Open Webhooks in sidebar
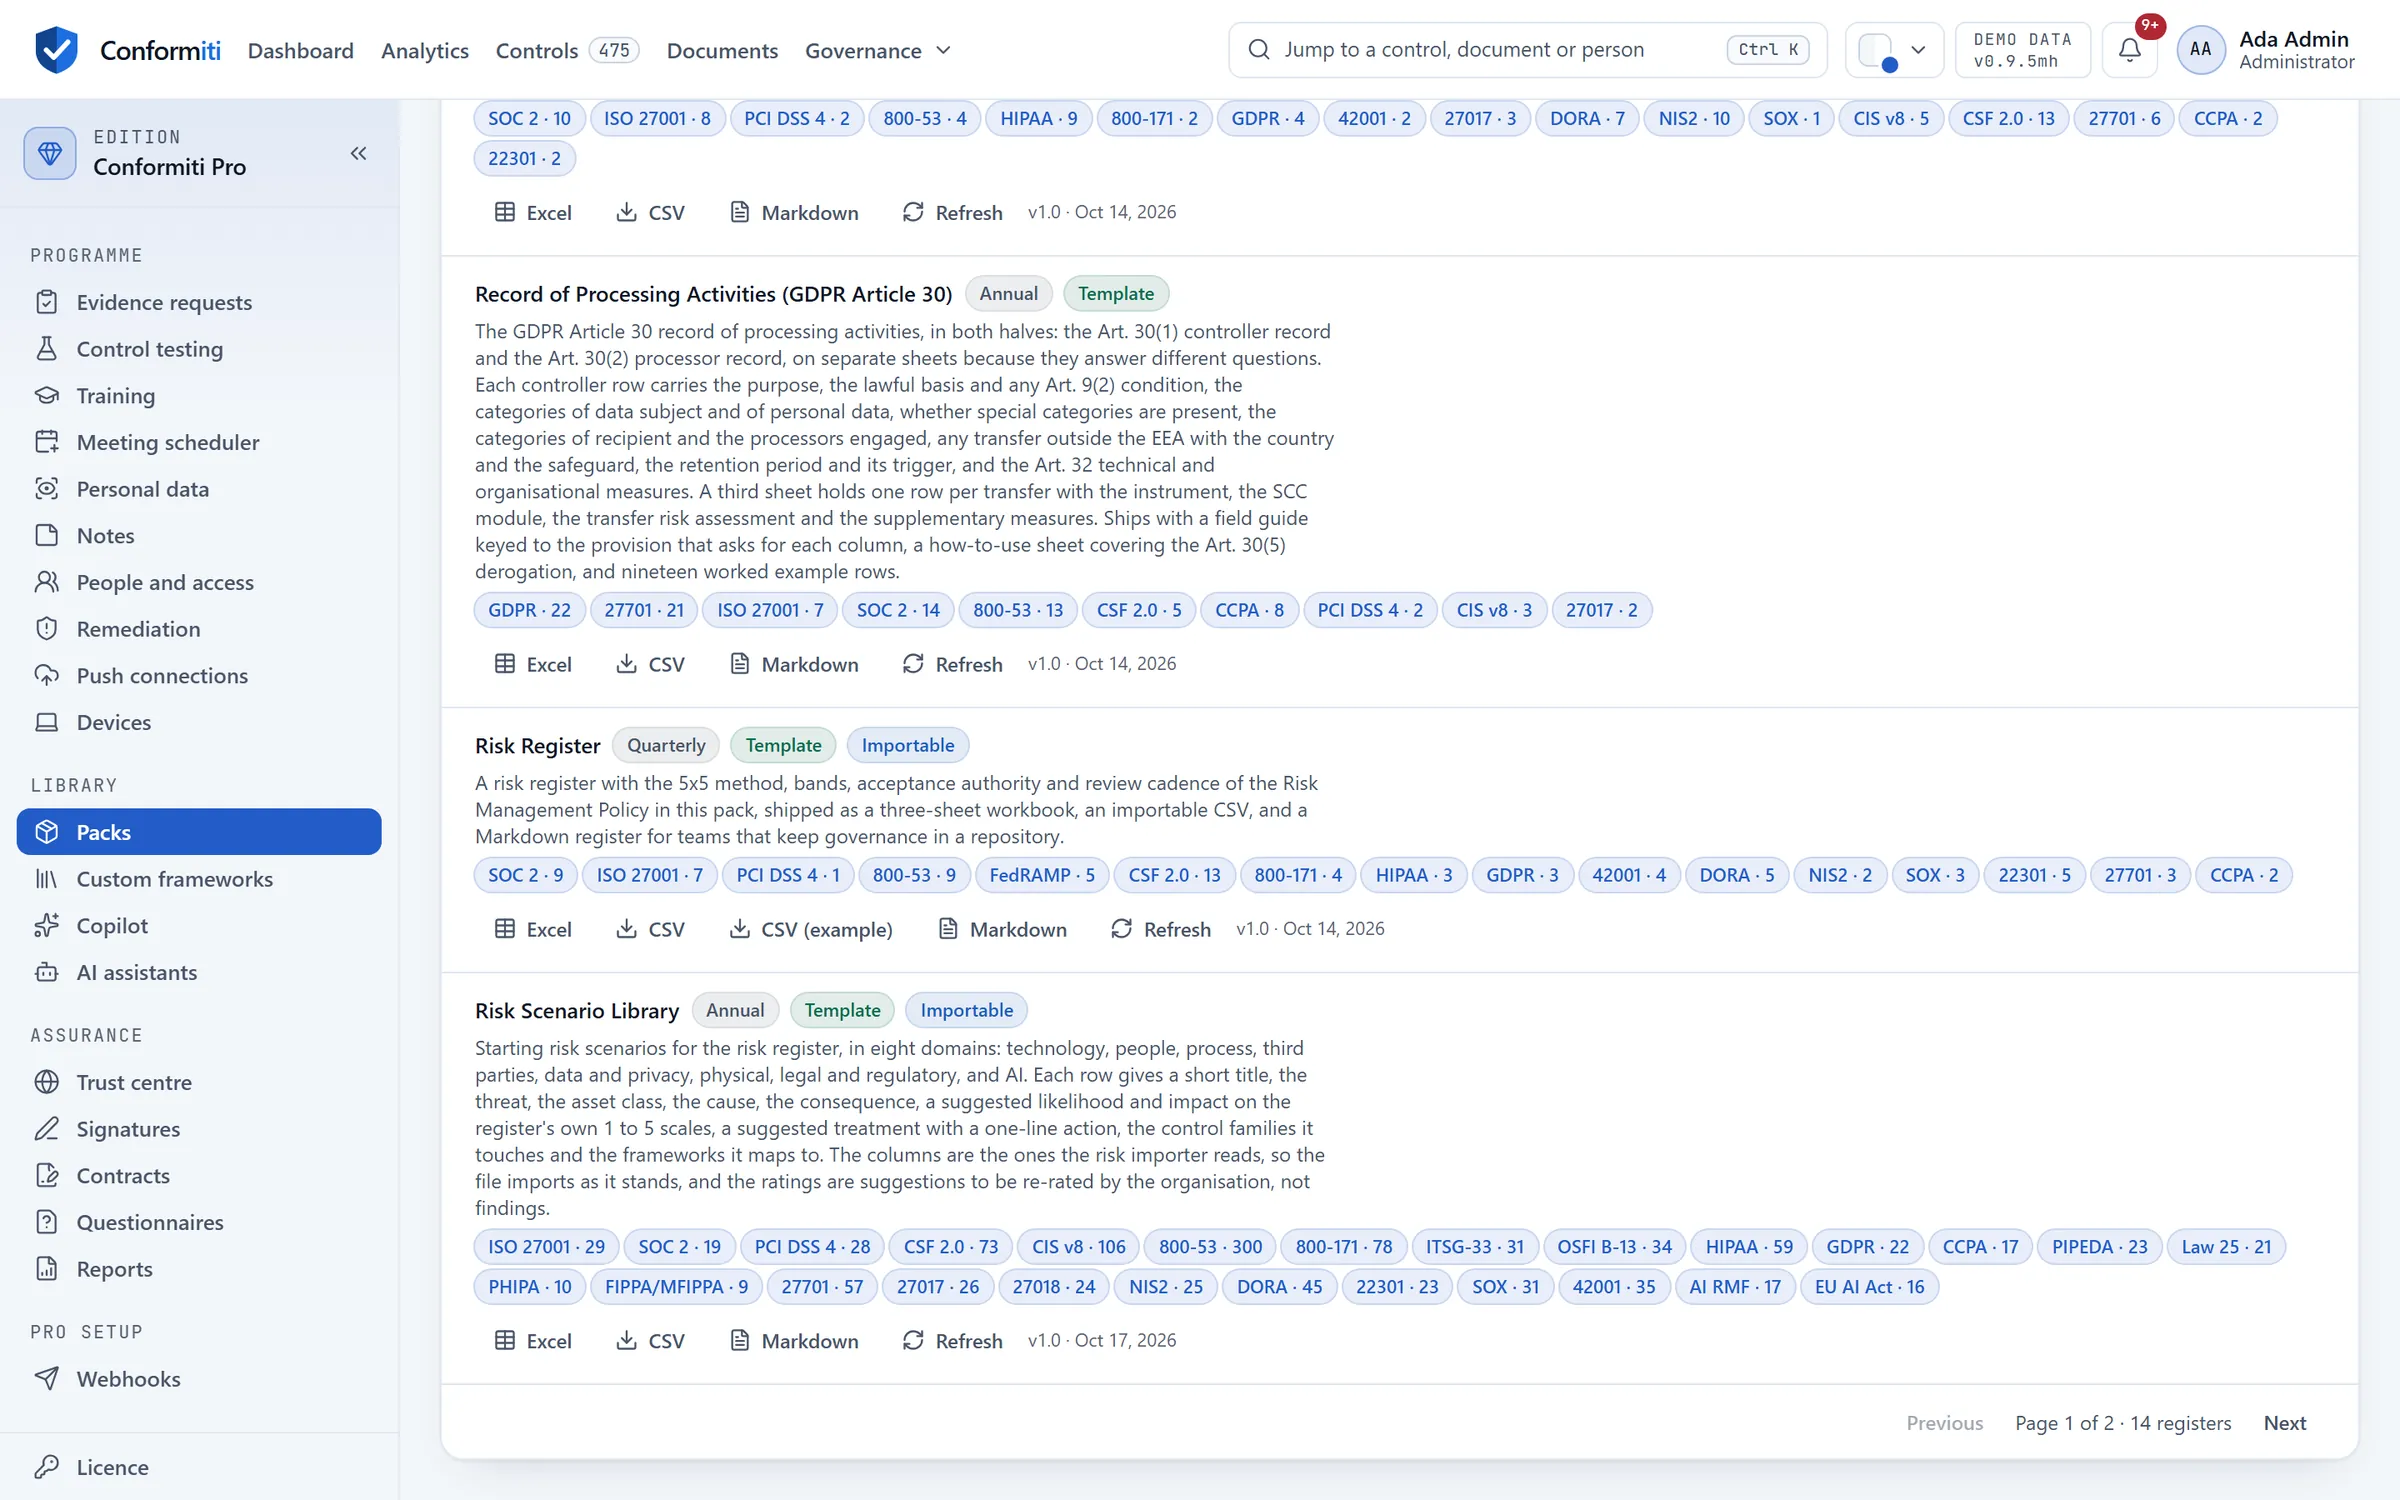Viewport: 2400px width, 1500px height. 199,1379
